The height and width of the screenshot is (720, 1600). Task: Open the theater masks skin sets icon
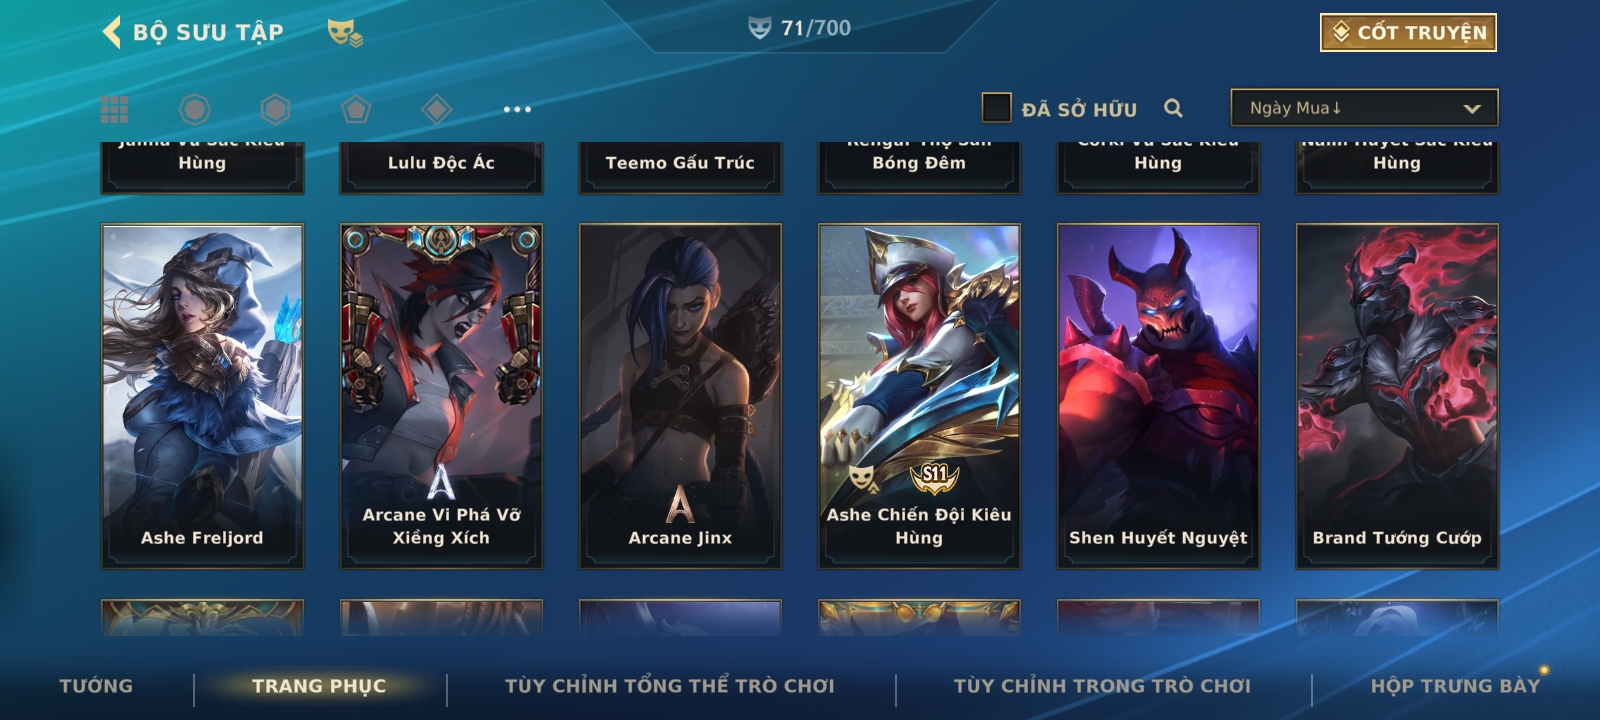point(345,33)
